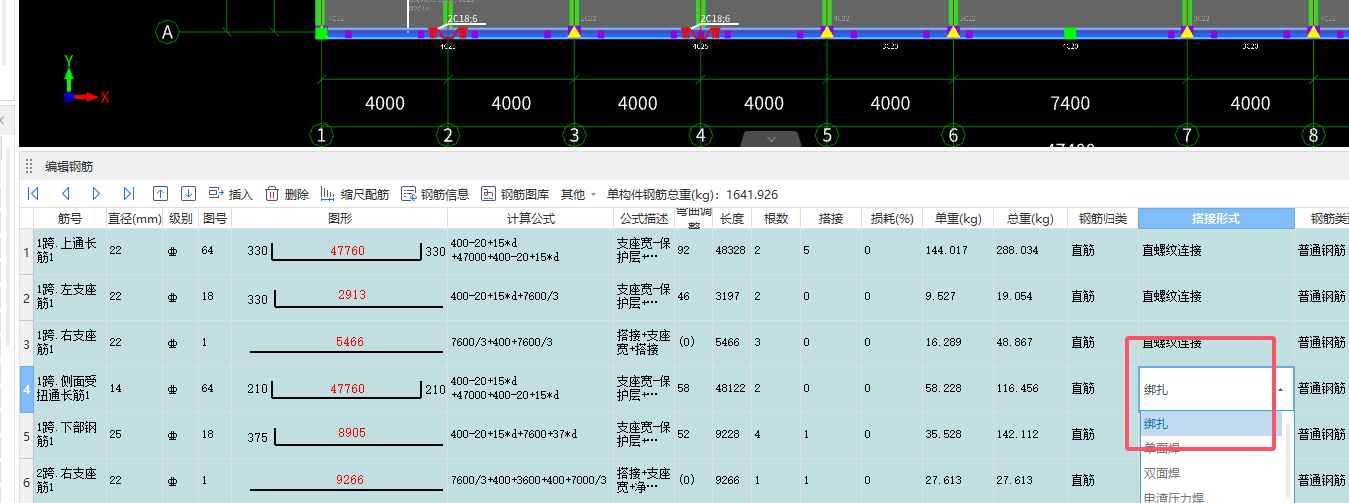Click the 根数 column header

pyautogui.click(x=776, y=218)
